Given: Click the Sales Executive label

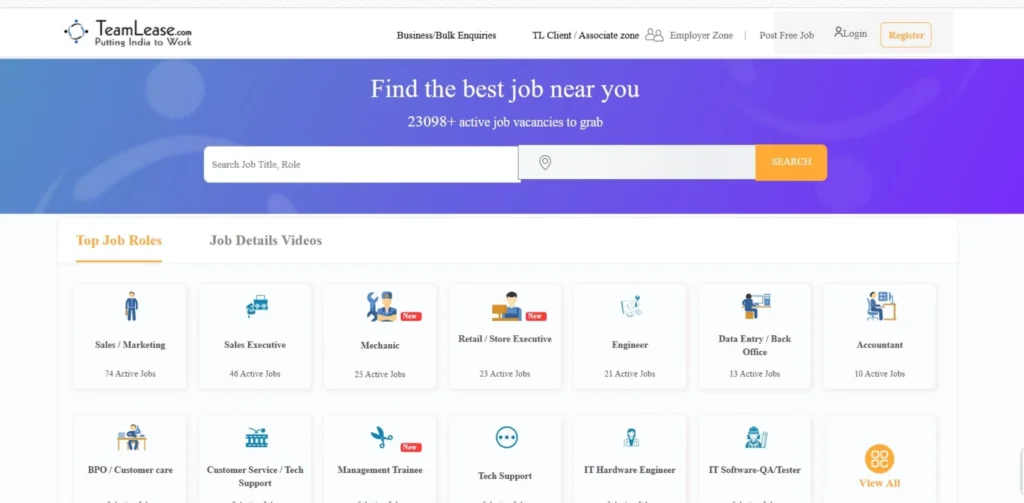Looking at the screenshot, I should pyautogui.click(x=255, y=345).
